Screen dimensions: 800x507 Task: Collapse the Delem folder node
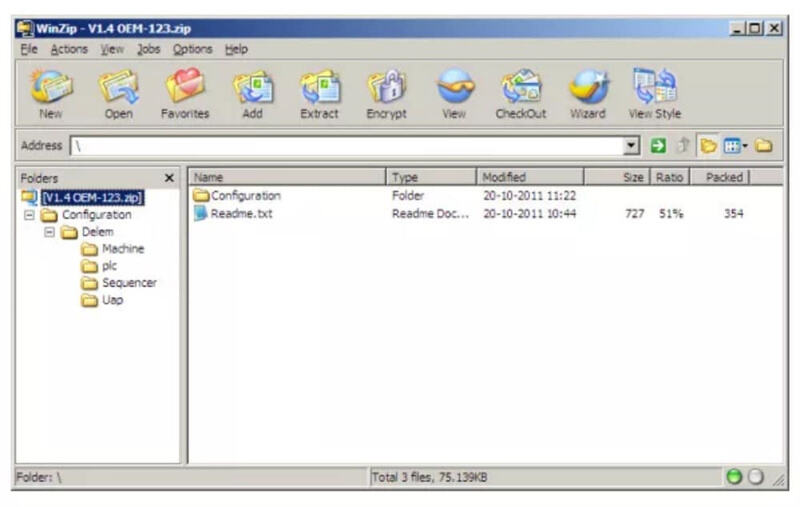tap(48, 232)
